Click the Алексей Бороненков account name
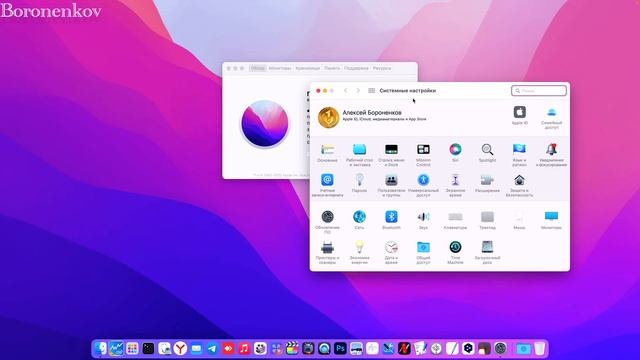The image size is (640, 360). [372, 112]
